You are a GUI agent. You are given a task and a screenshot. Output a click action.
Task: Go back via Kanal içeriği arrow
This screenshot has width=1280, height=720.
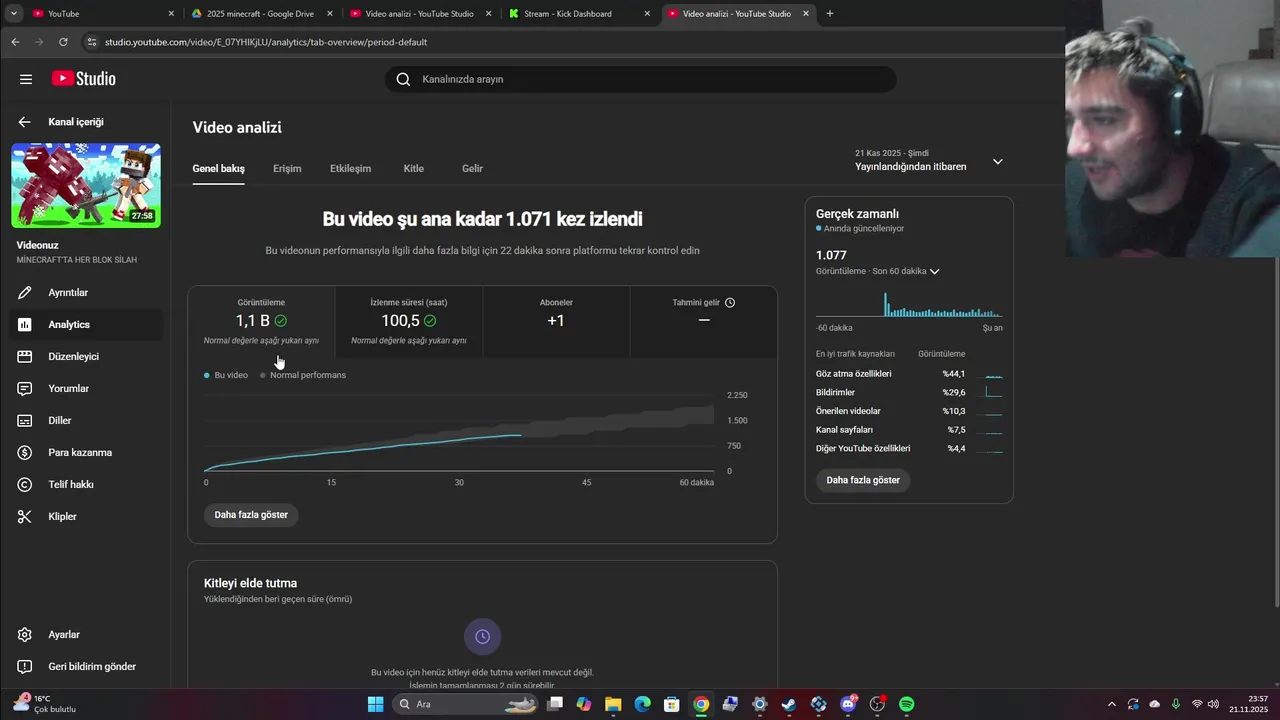[x=24, y=122]
